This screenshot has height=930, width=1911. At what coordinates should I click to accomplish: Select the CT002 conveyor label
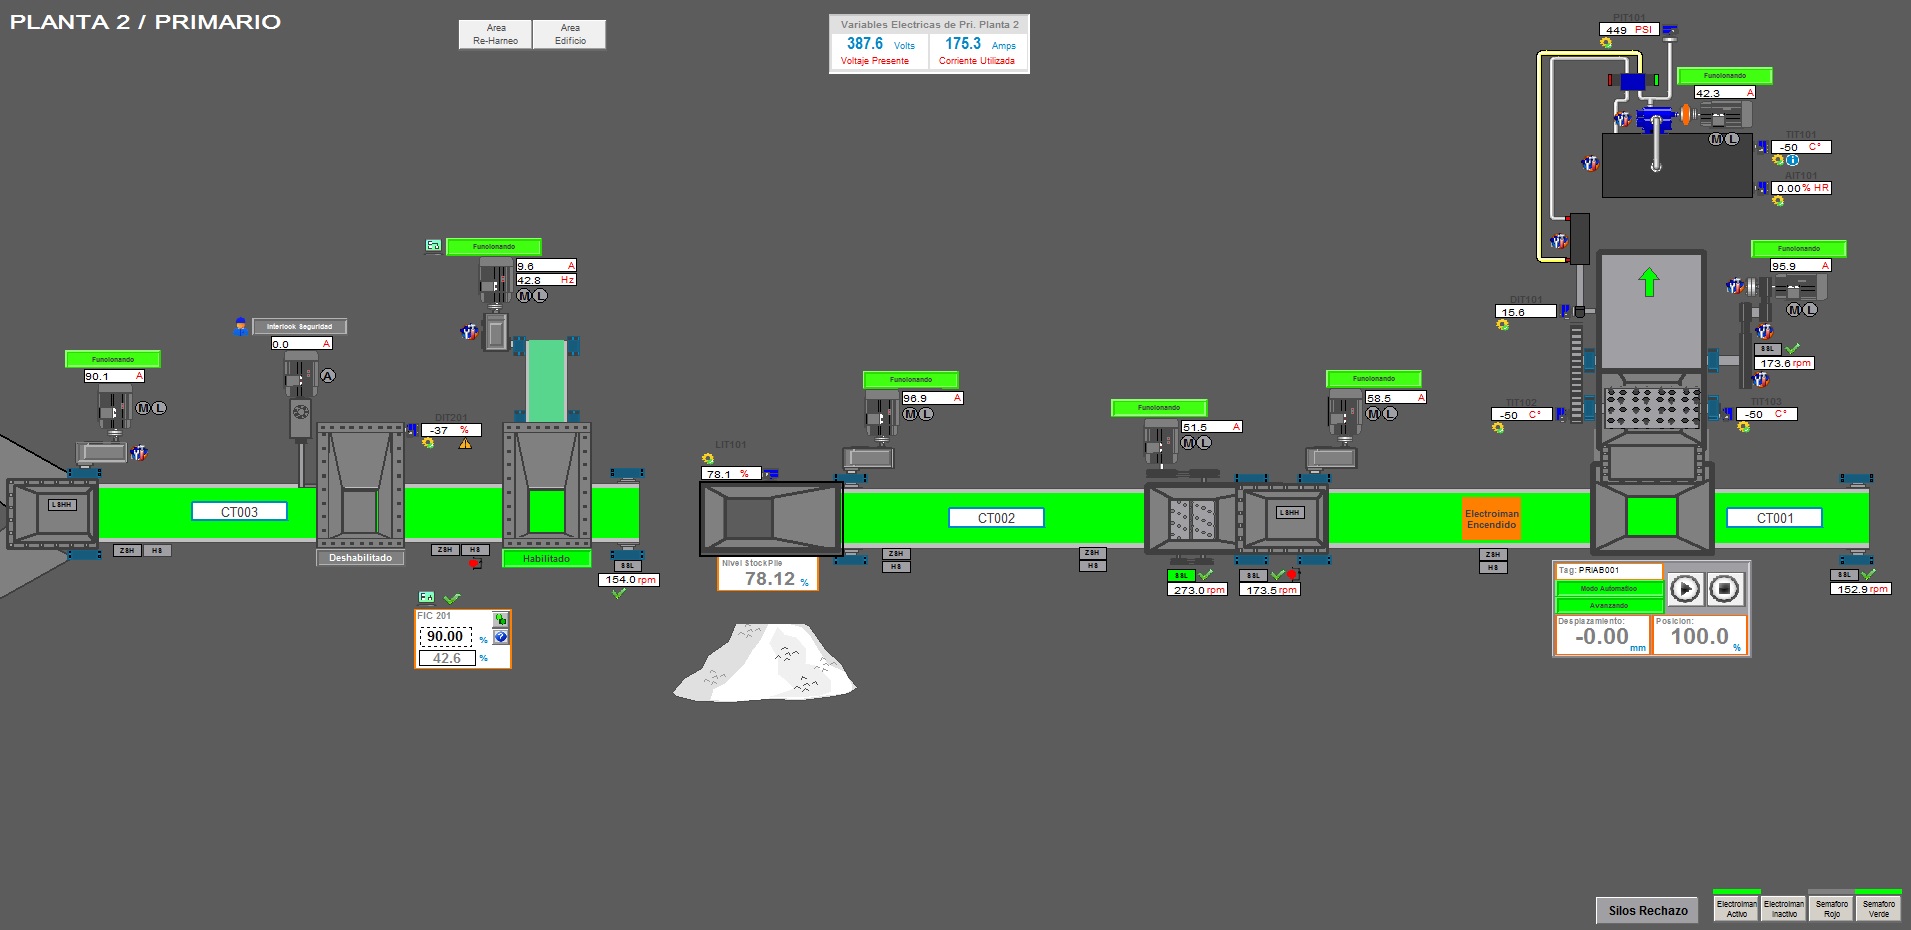[x=996, y=518]
